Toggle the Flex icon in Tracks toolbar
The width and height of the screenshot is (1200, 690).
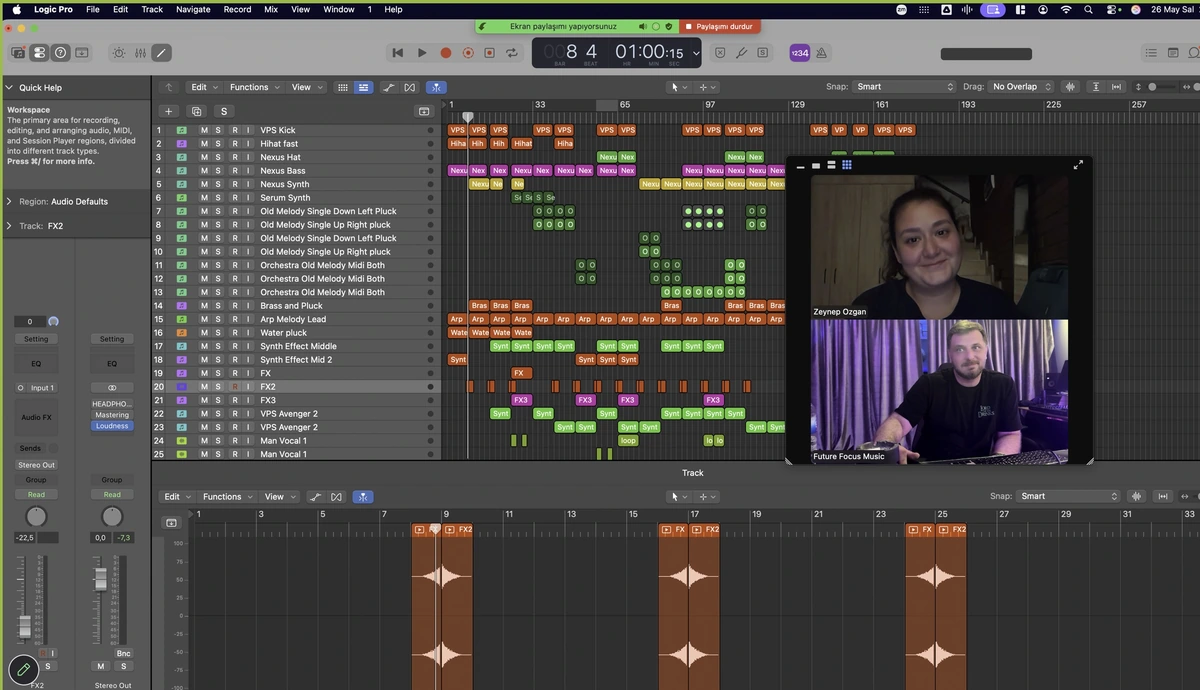coord(409,87)
